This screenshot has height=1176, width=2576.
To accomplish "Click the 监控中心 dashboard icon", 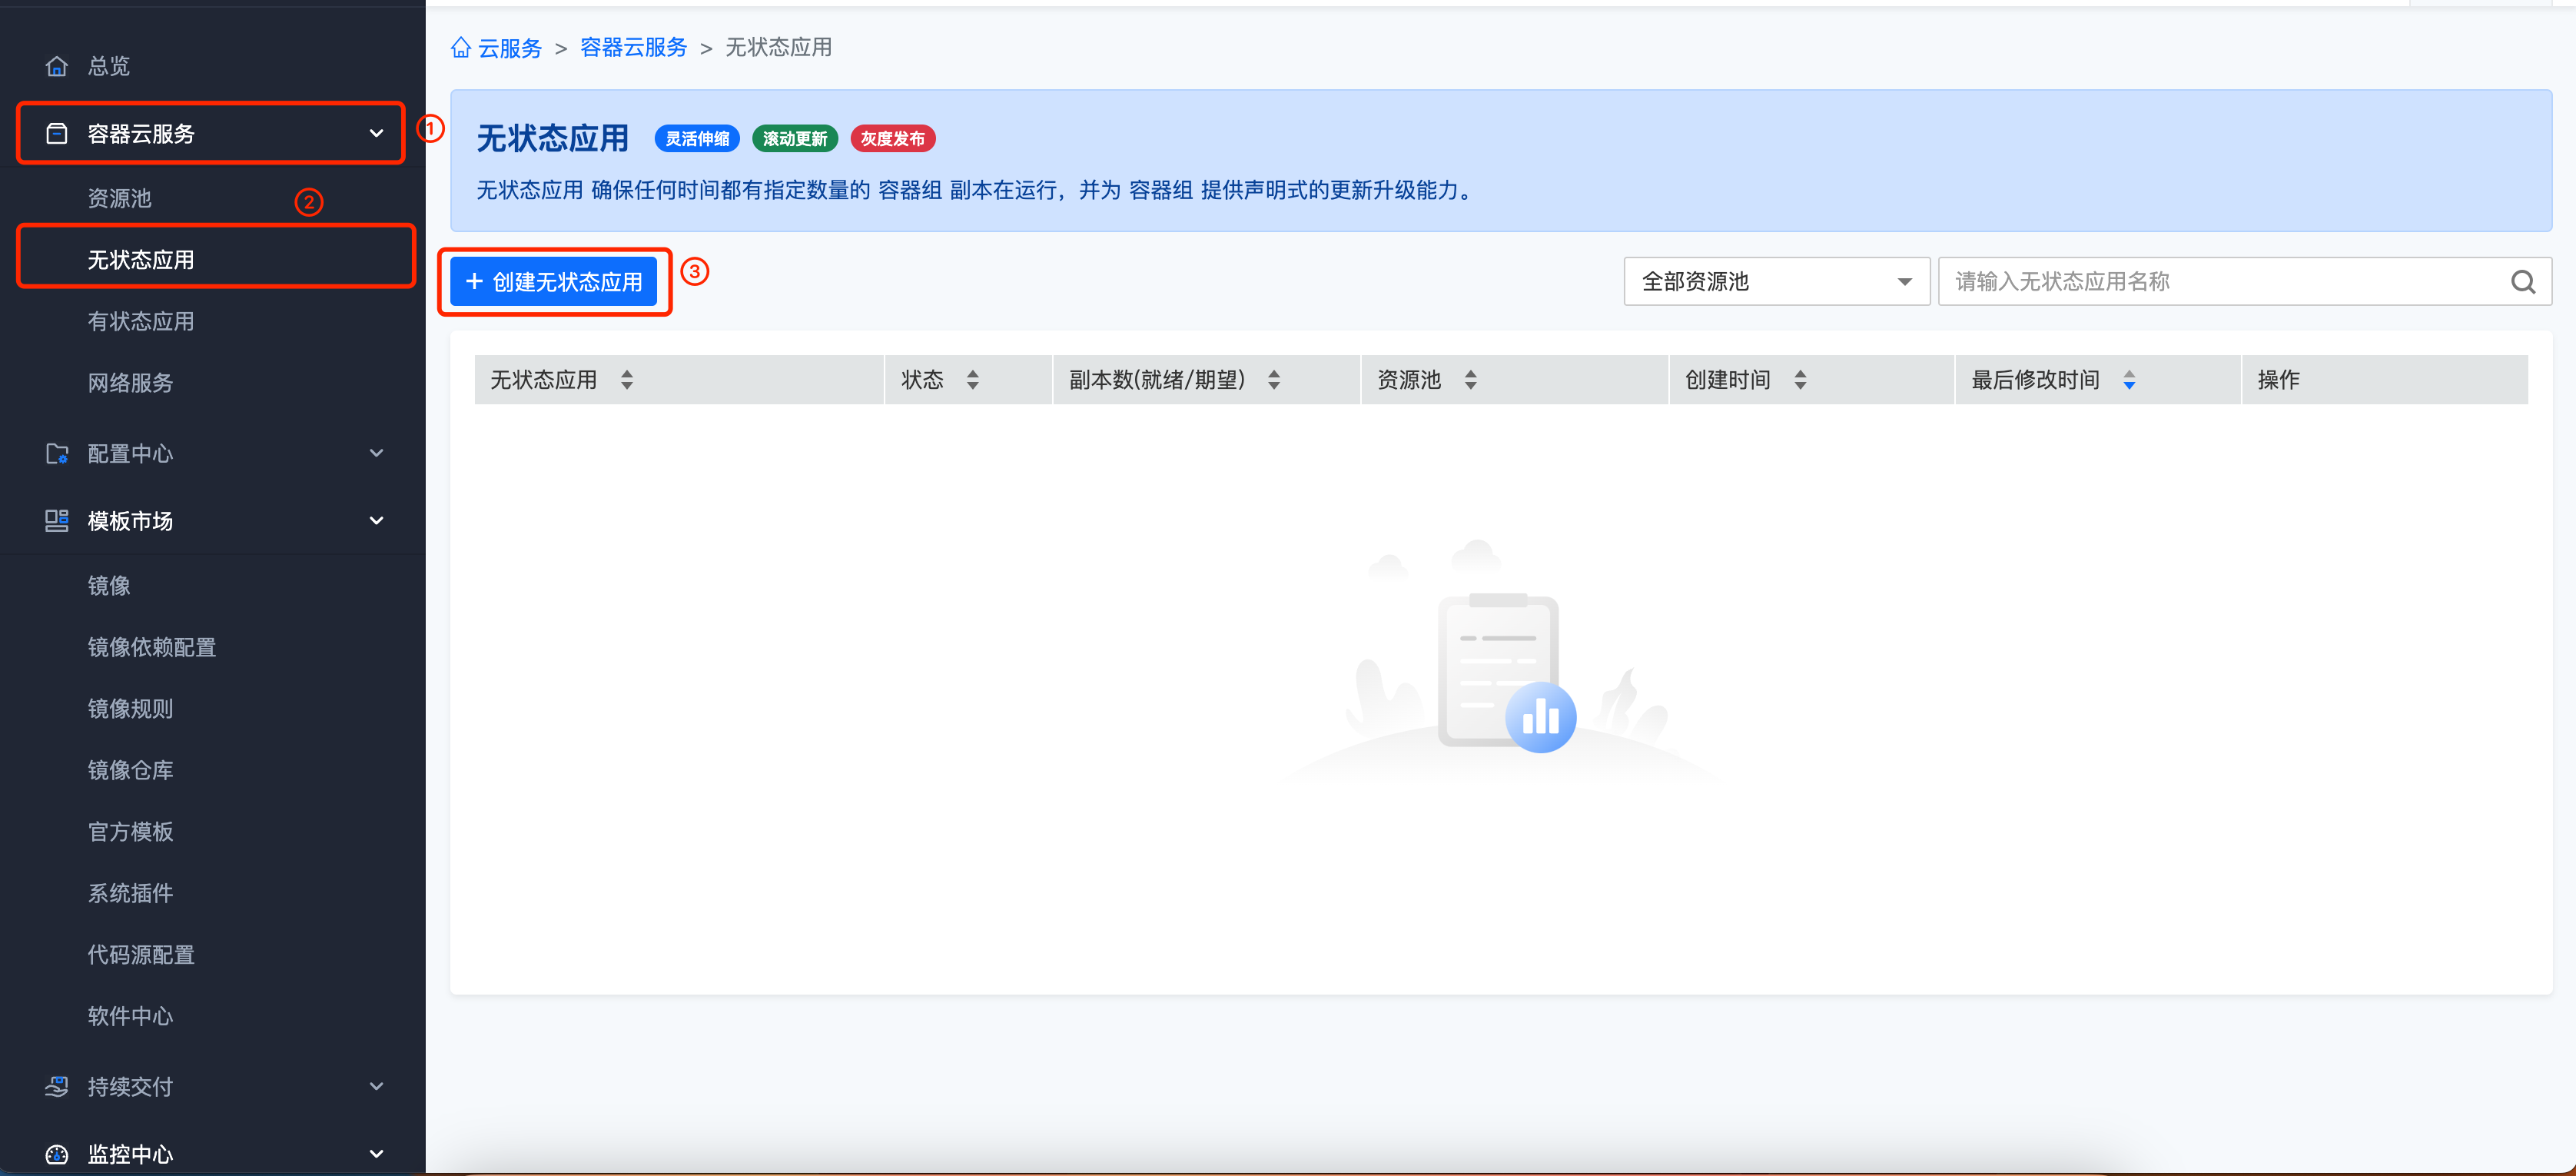I will click(x=57, y=1154).
